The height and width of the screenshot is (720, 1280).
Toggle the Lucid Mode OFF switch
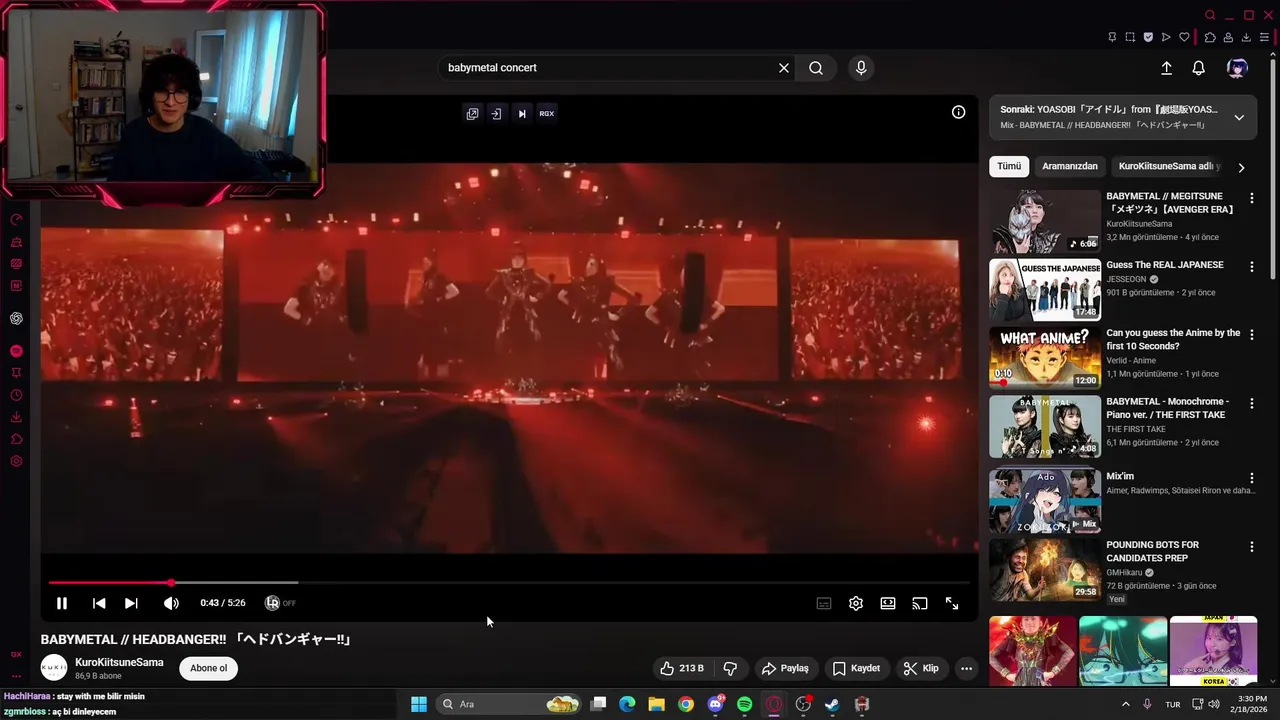click(x=280, y=603)
